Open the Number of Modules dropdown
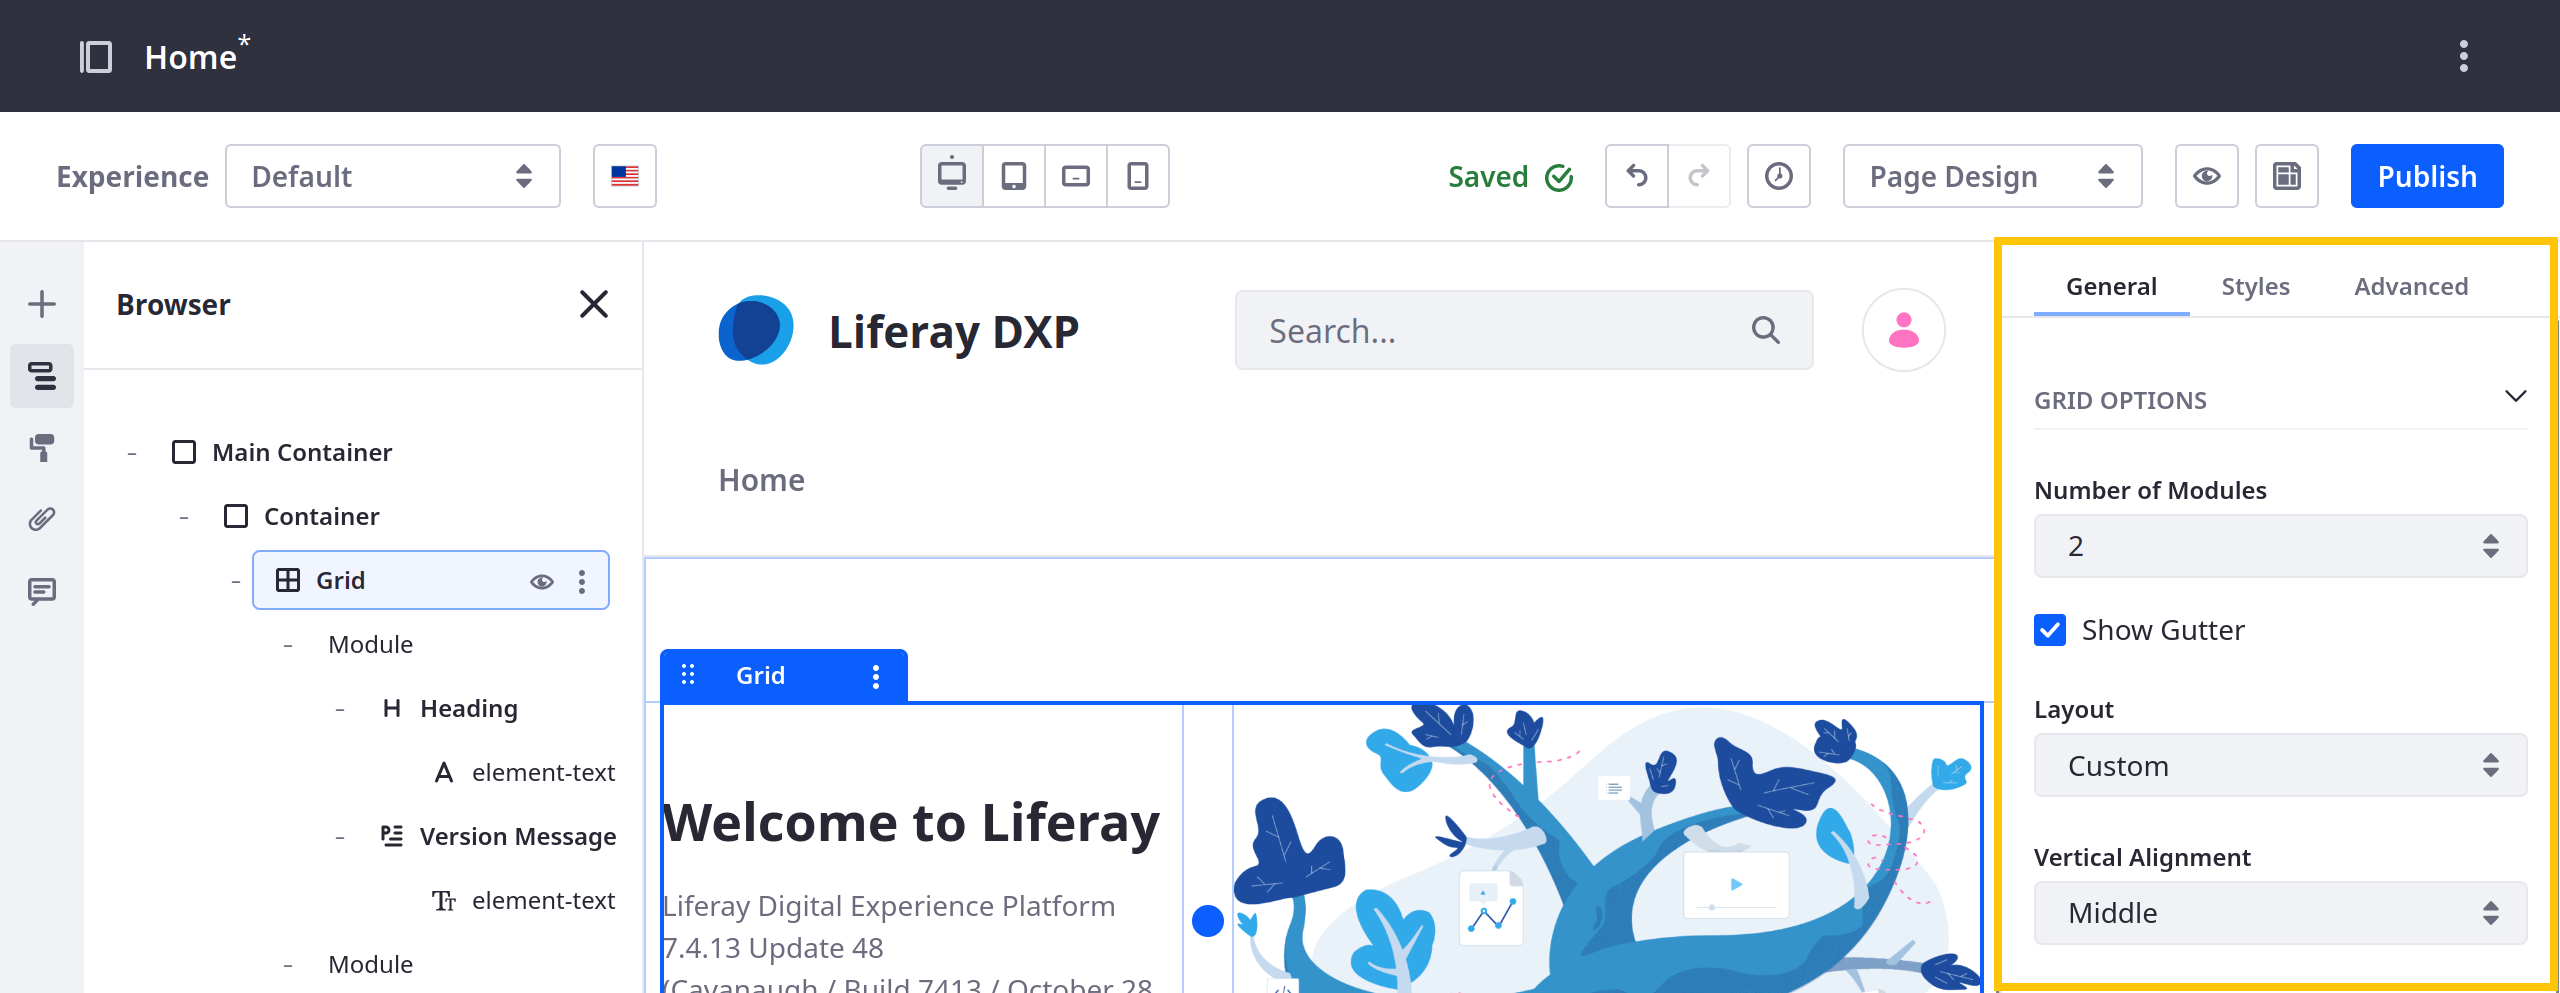The height and width of the screenshot is (993, 2560). pos(2280,546)
